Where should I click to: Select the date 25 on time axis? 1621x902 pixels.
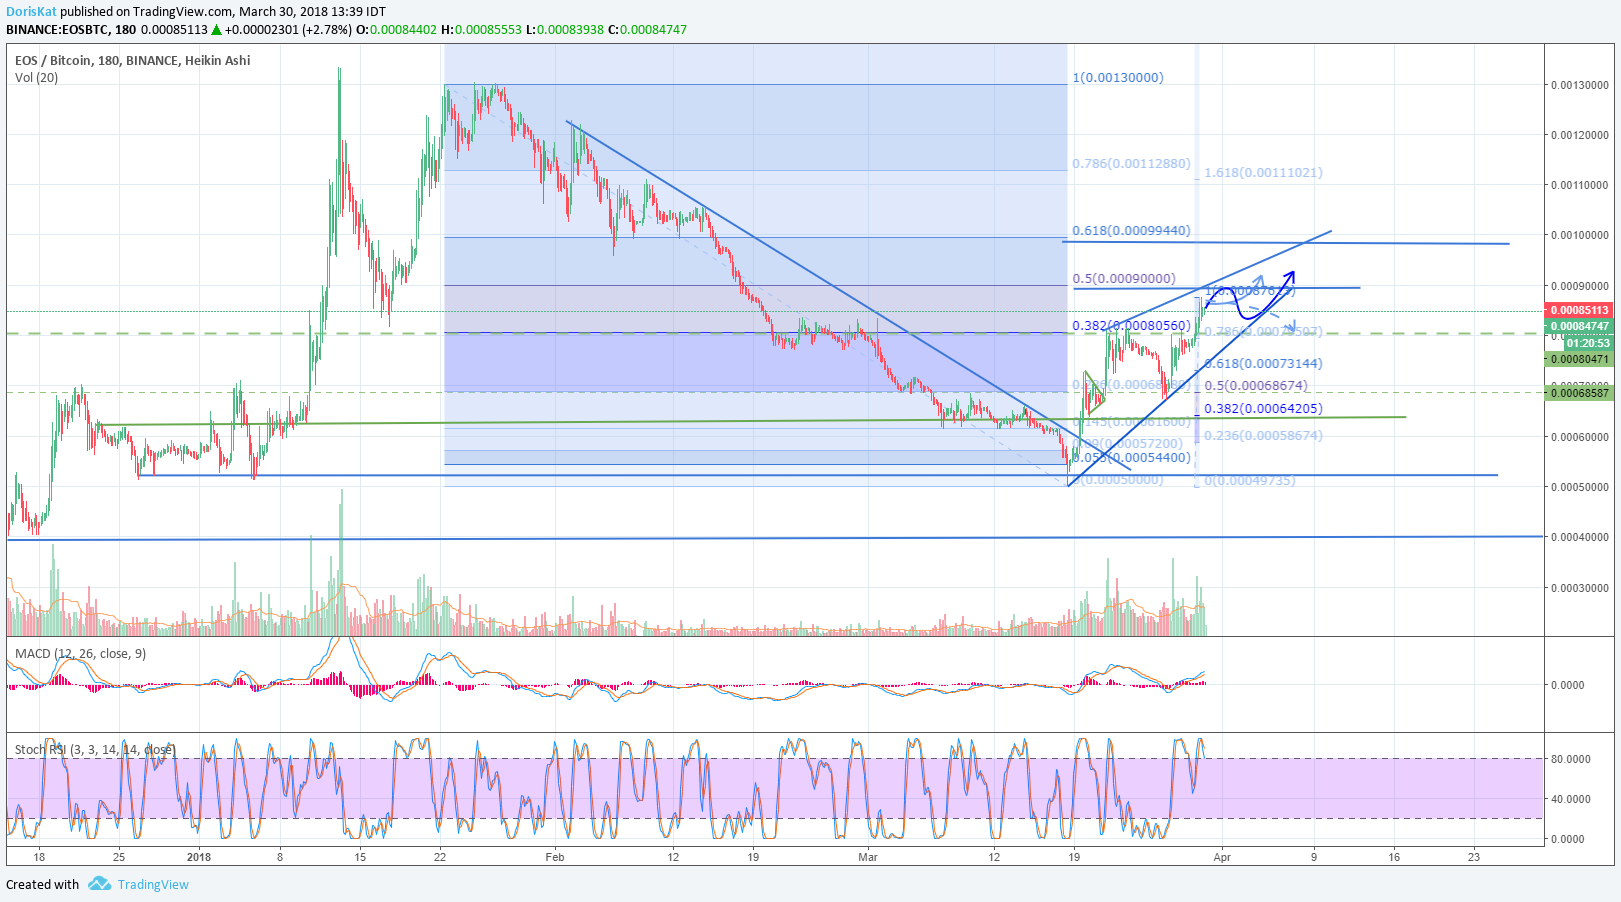click(119, 857)
